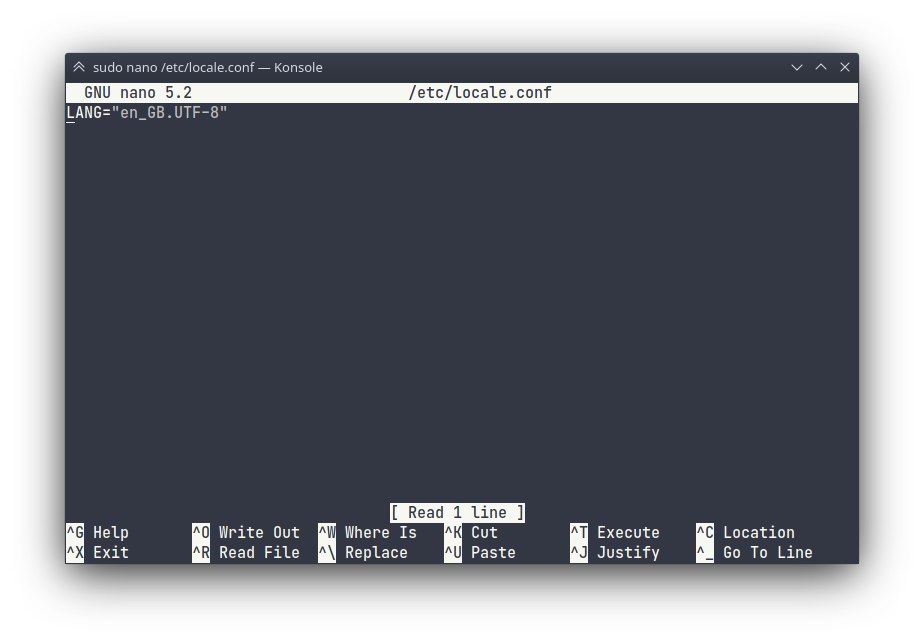Click the '/etc/locale.conf' filename in nano header

[480, 92]
